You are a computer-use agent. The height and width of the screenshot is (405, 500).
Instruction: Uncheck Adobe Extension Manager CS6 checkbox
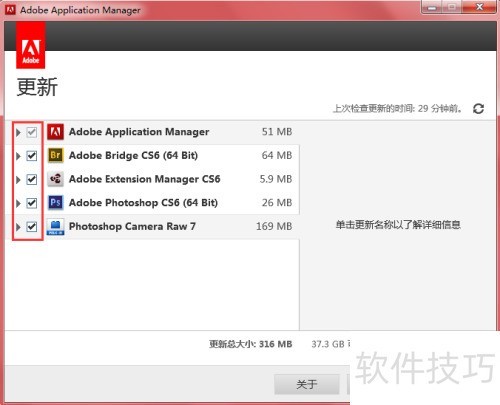[x=32, y=179]
